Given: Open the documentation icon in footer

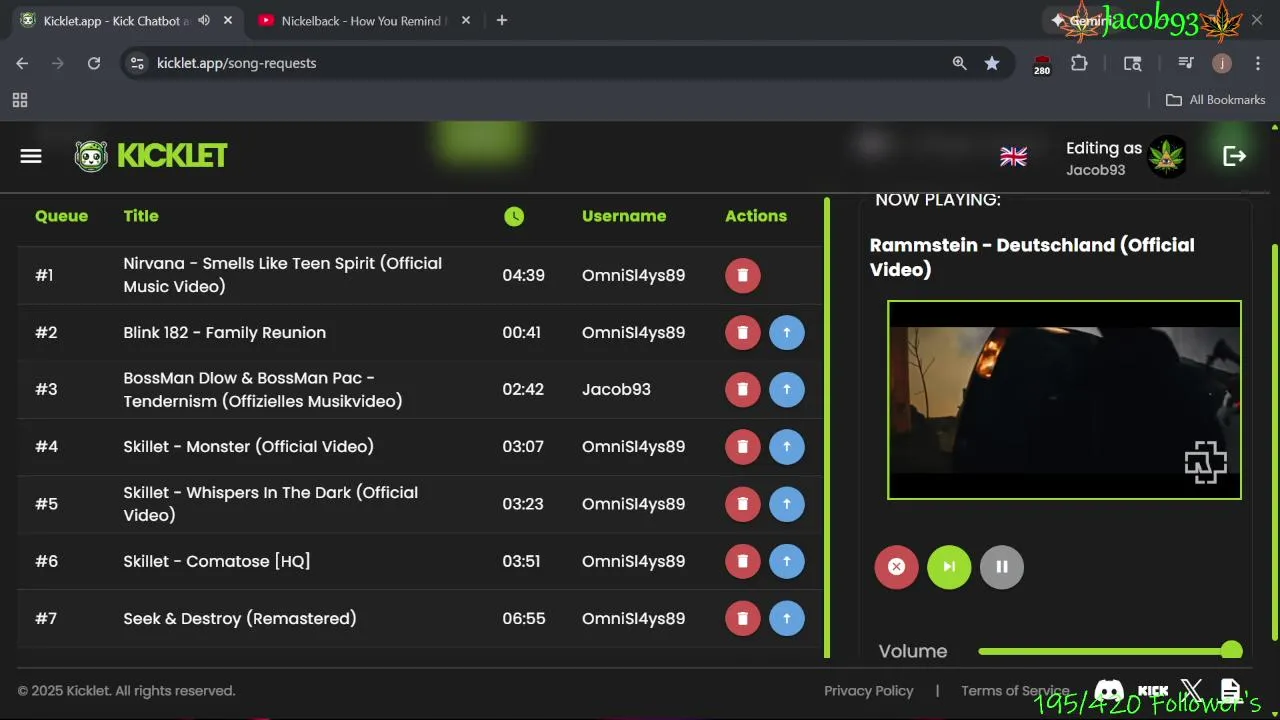Looking at the screenshot, I should 1230,691.
